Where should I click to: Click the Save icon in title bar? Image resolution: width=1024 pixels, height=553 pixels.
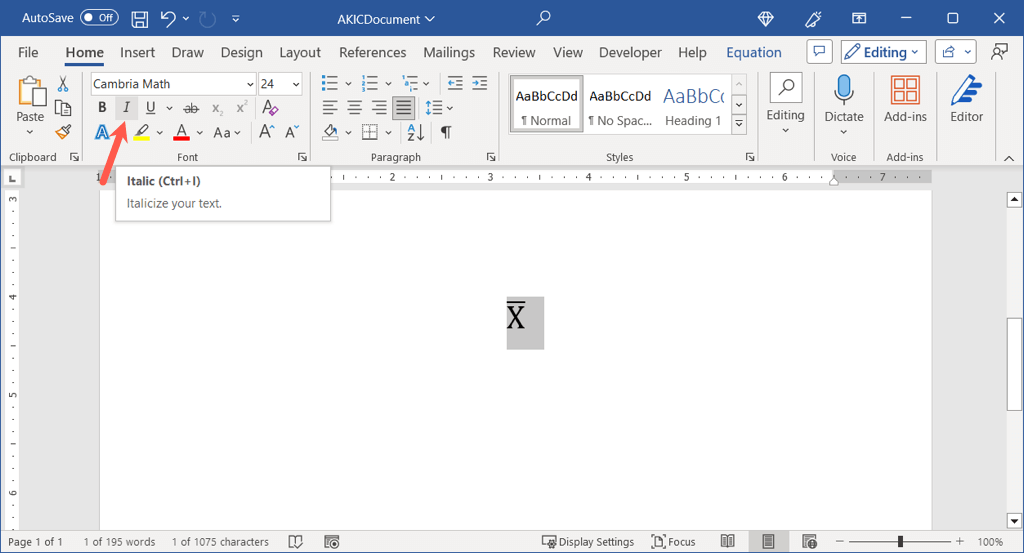tap(140, 18)
